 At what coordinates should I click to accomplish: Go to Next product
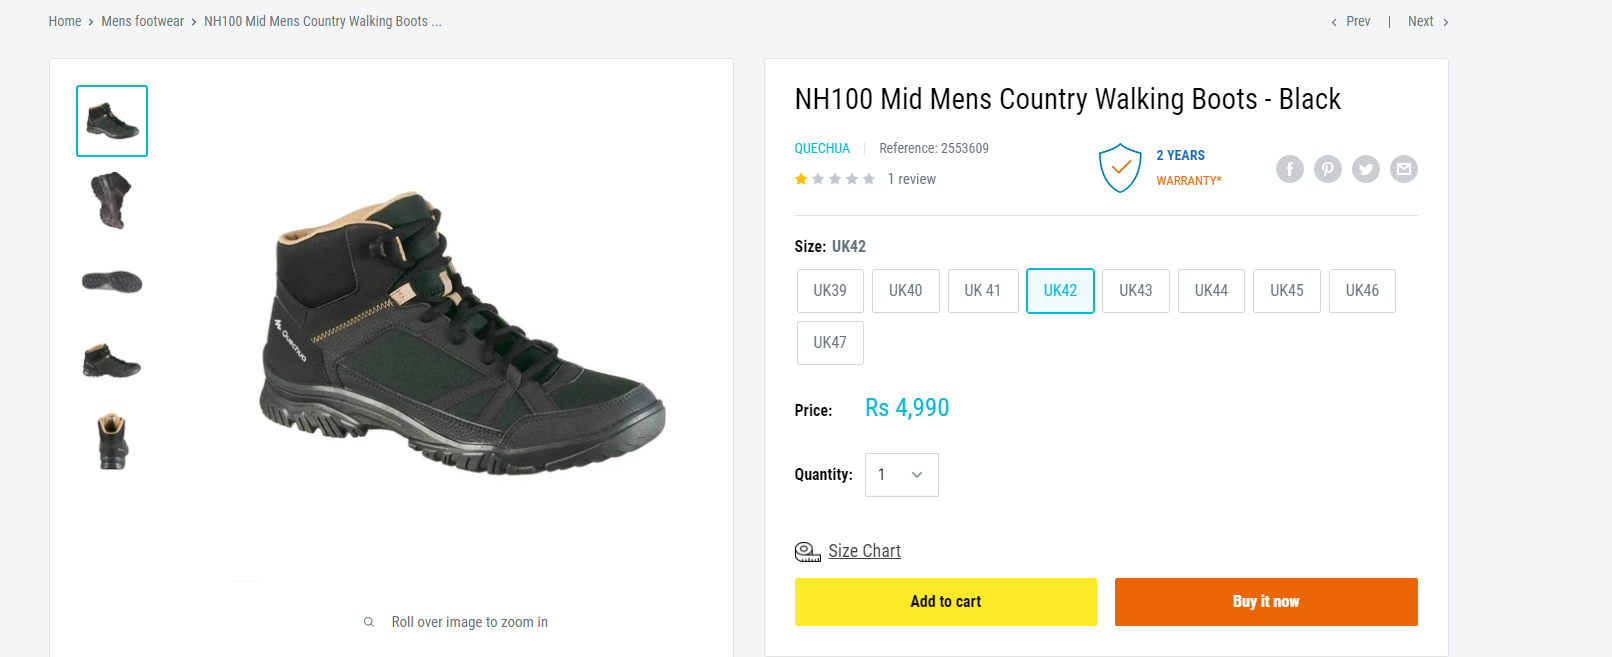coord(1428,21)
